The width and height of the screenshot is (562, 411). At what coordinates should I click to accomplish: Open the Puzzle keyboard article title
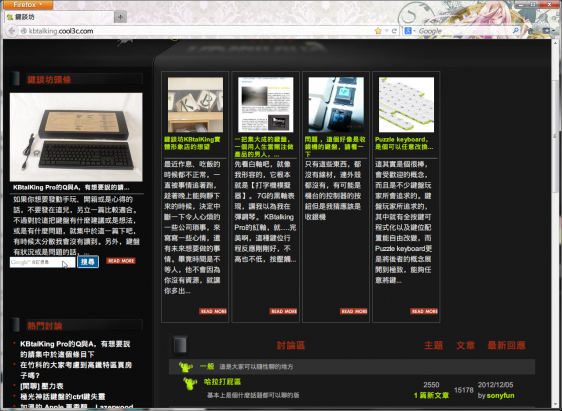(x=404, y=143)
